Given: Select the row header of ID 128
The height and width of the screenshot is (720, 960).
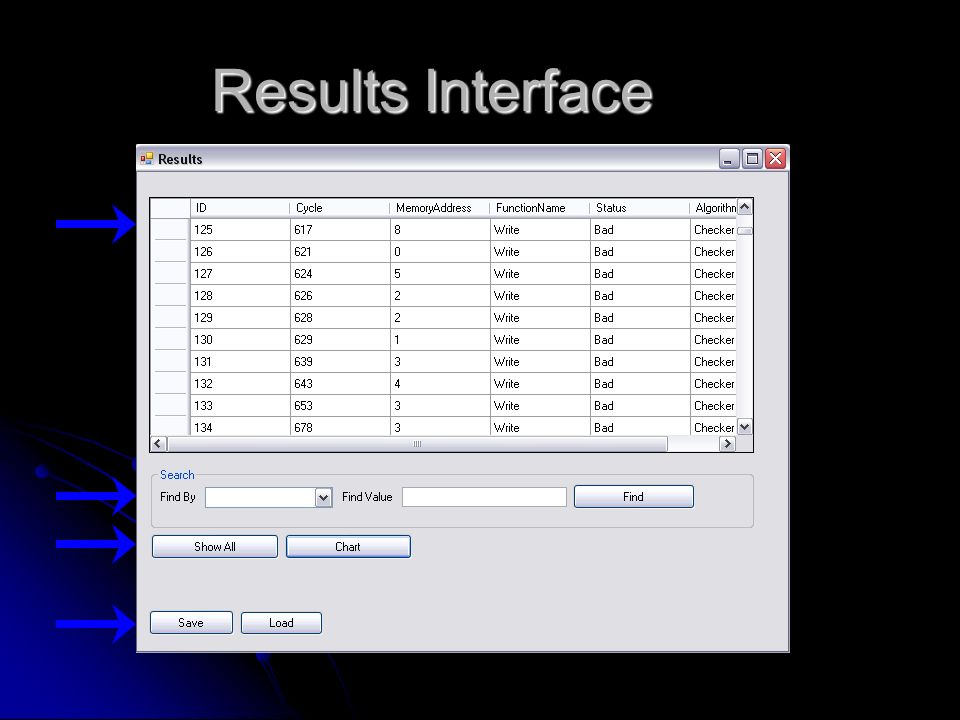Looking at the screenshot, I should pyautogui.click(x=170, y=296).
